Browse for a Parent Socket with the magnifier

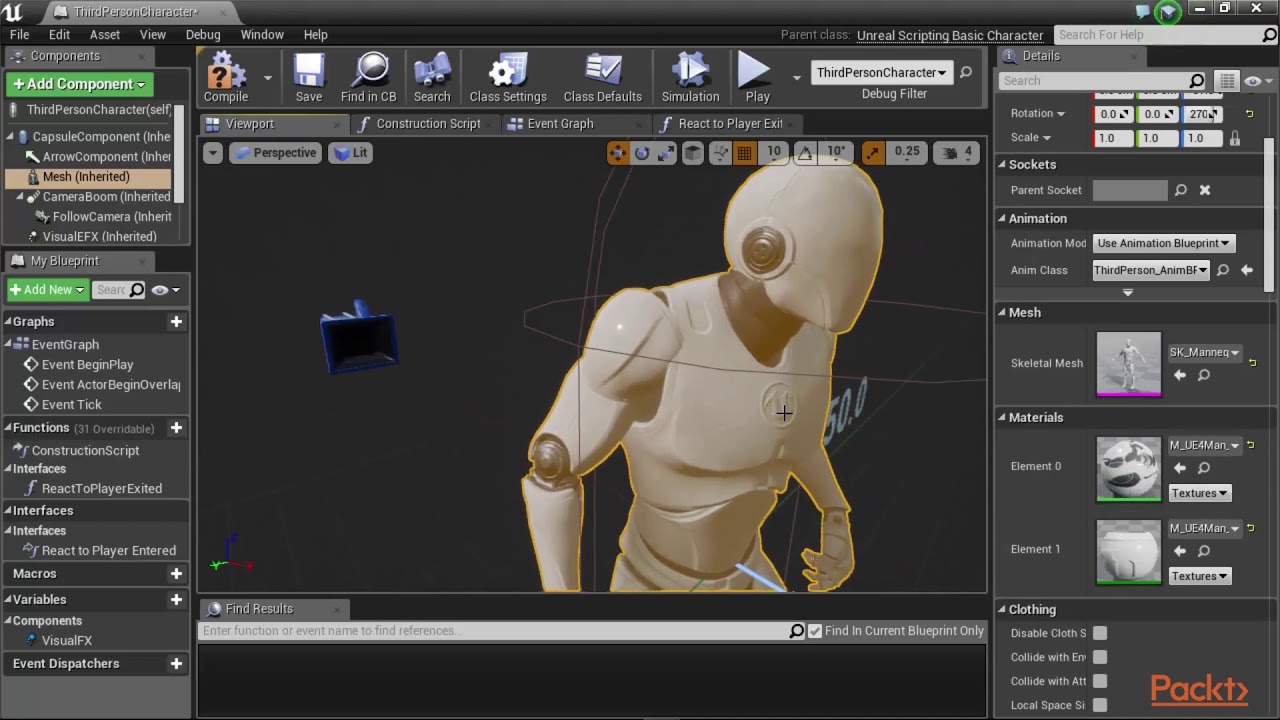coord(1181,190)
